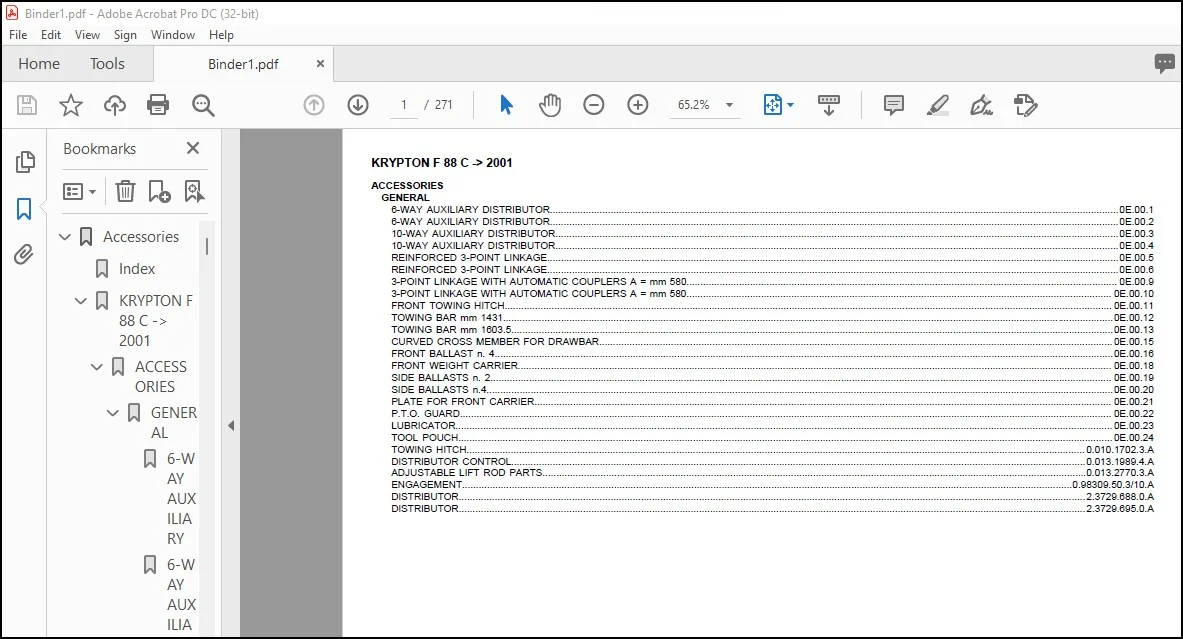Open the TOWING BAR mm 1431 entry
This screenshot has width=1183, height=639.
point(772,318)
